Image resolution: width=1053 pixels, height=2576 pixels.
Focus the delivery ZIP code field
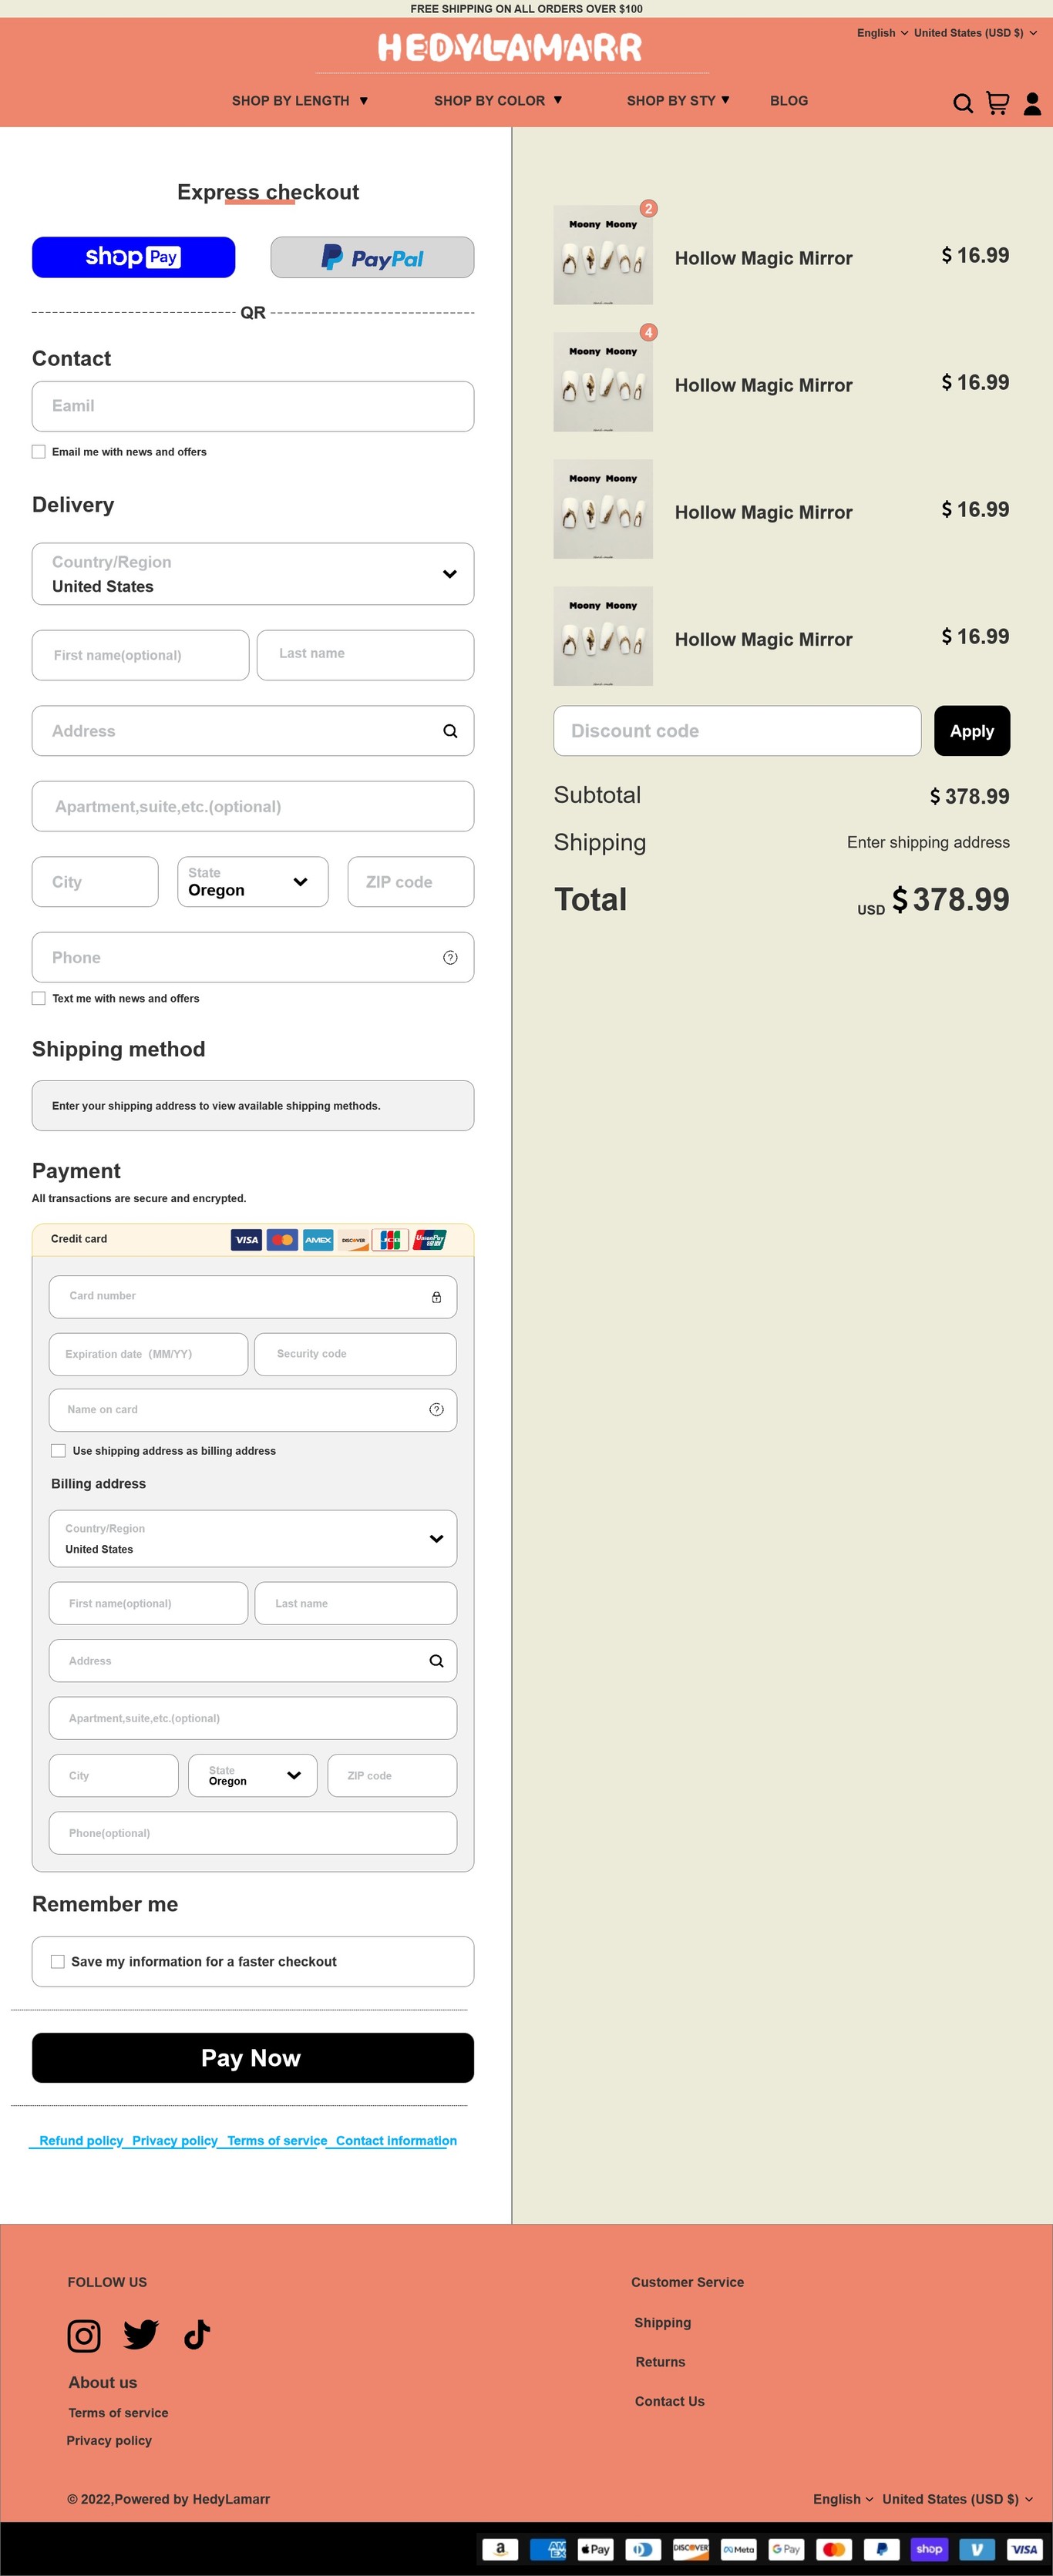411,882
